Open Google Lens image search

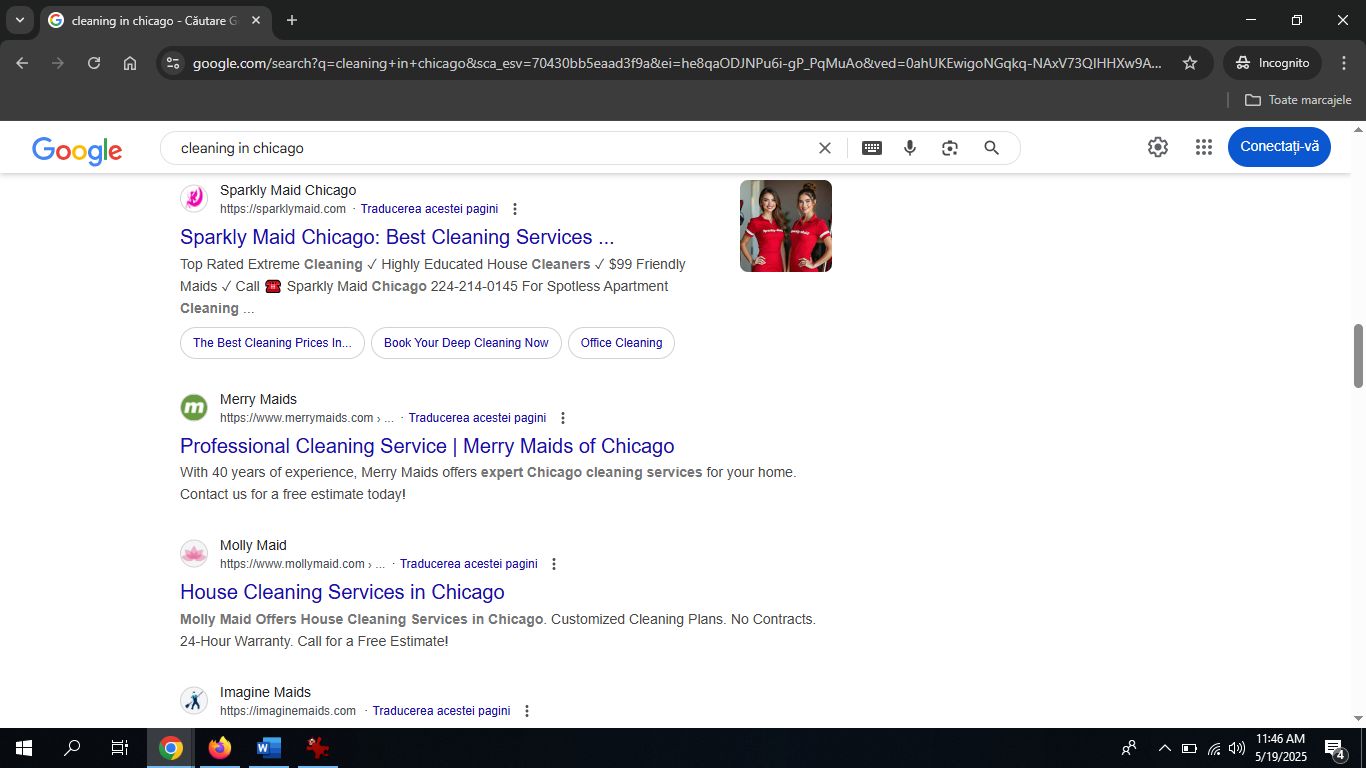click(948, 147)
